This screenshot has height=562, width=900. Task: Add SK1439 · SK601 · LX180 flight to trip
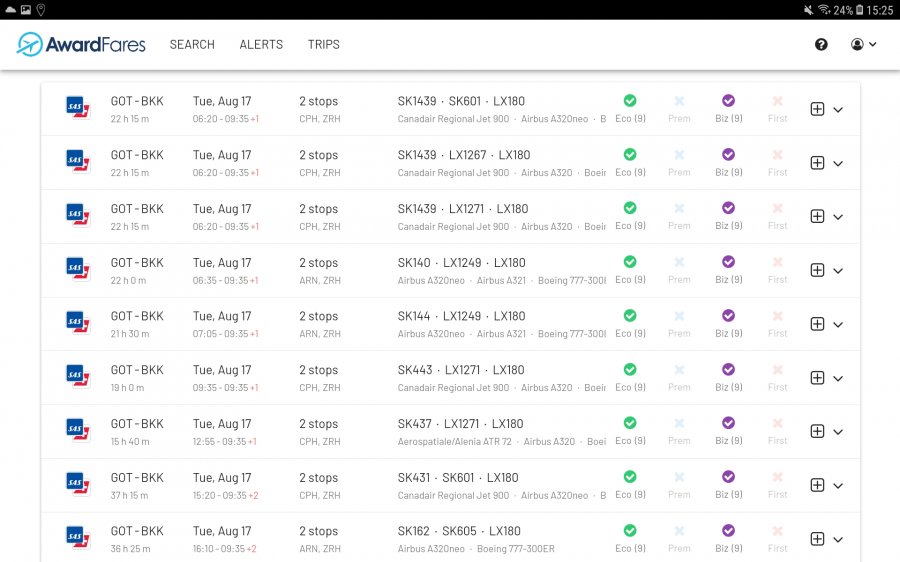point(817,109)
